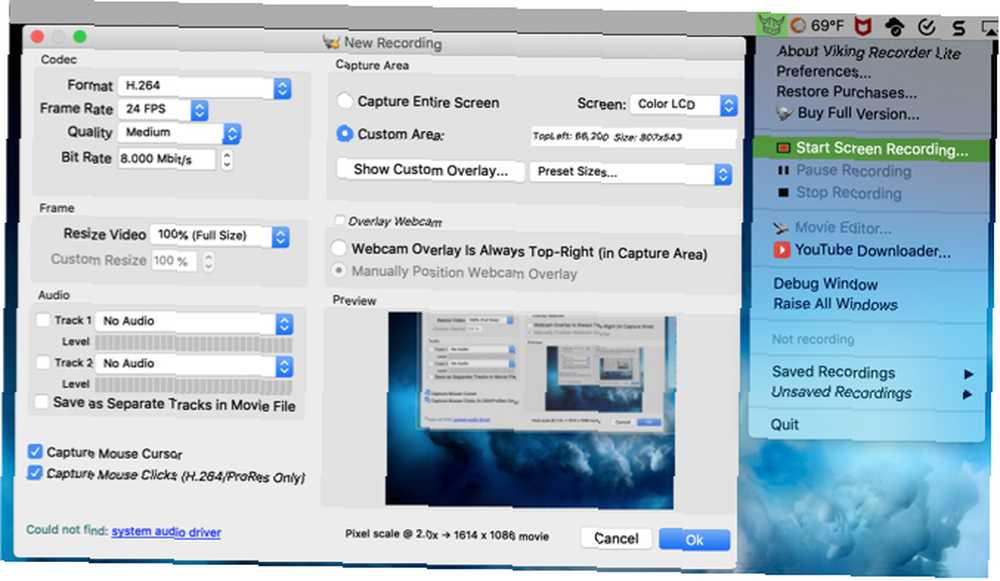The image size is (1000, 581).
Task: Enable the audio Track 2 checkbox
Action: 43,362
